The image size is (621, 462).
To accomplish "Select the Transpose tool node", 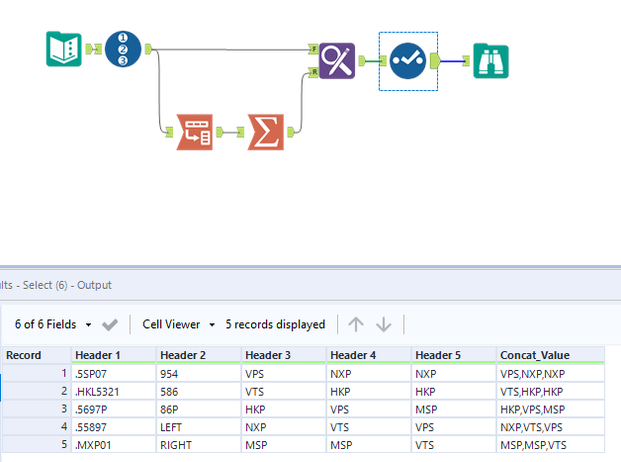I will pos(194,132).
